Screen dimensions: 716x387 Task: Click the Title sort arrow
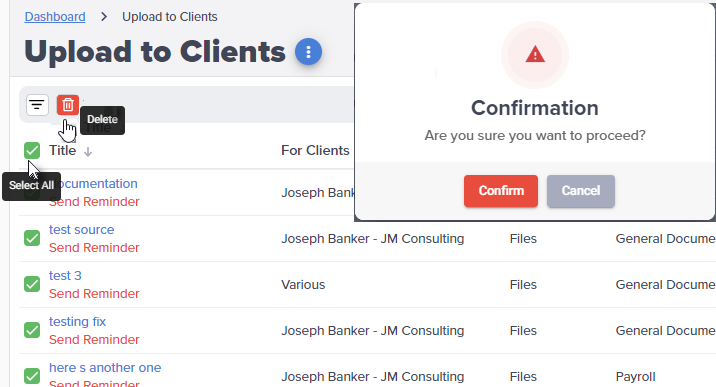[x=88, y=152]
